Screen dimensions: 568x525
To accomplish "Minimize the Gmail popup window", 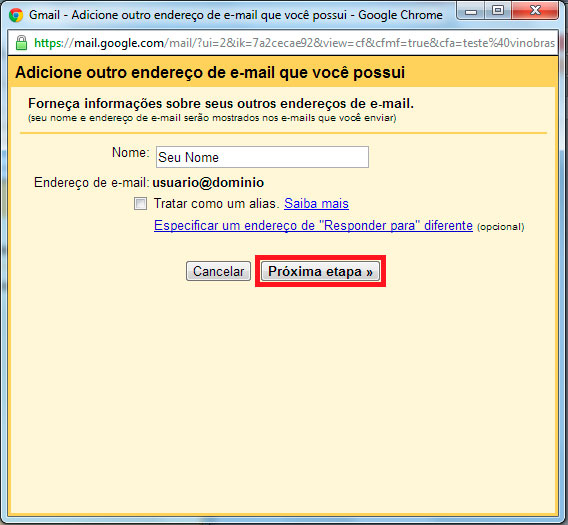I will [471, 11].
